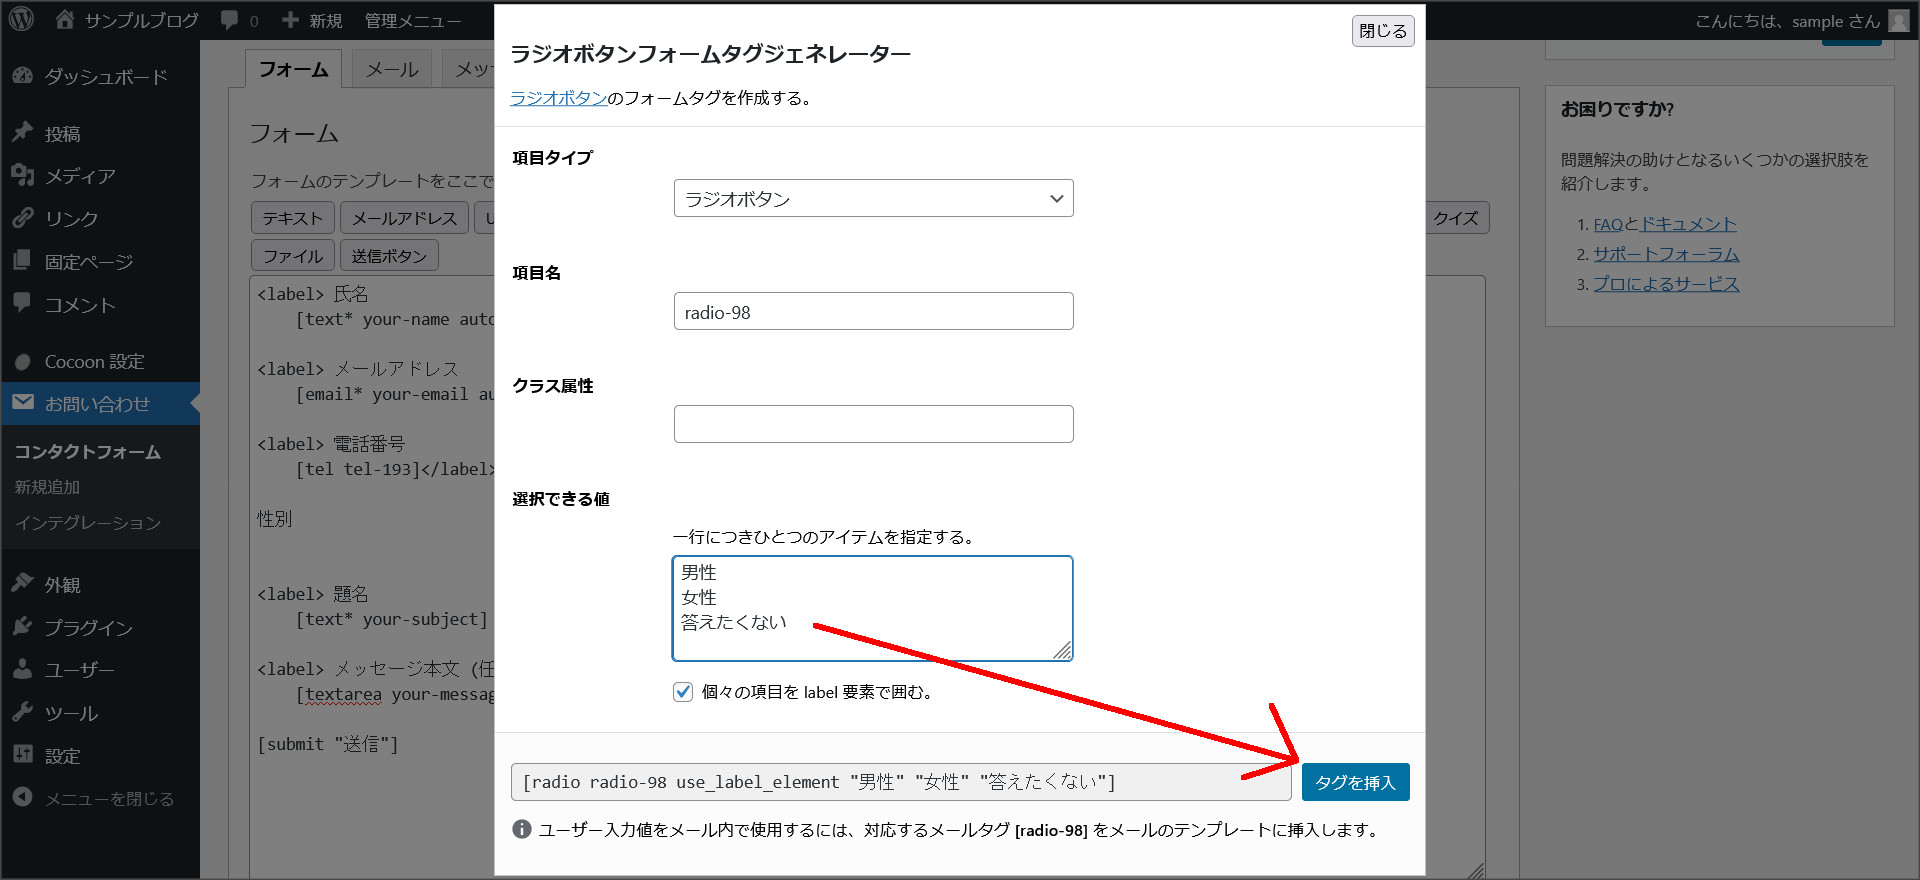Open the サポートフォーラム link
The image size is (1920, 880).
[1665, 254]
